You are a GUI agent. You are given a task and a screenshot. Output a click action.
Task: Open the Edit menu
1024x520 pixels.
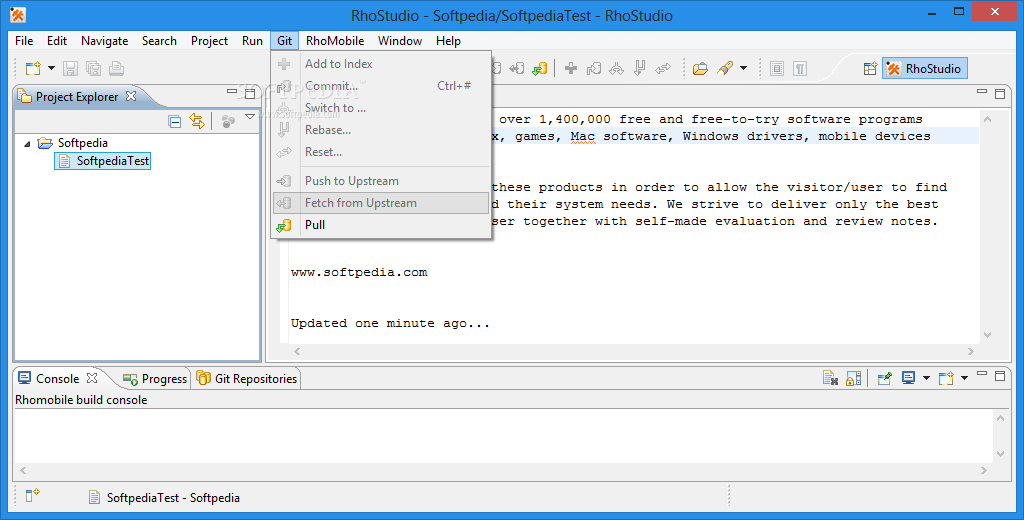[x=57, y=41]
